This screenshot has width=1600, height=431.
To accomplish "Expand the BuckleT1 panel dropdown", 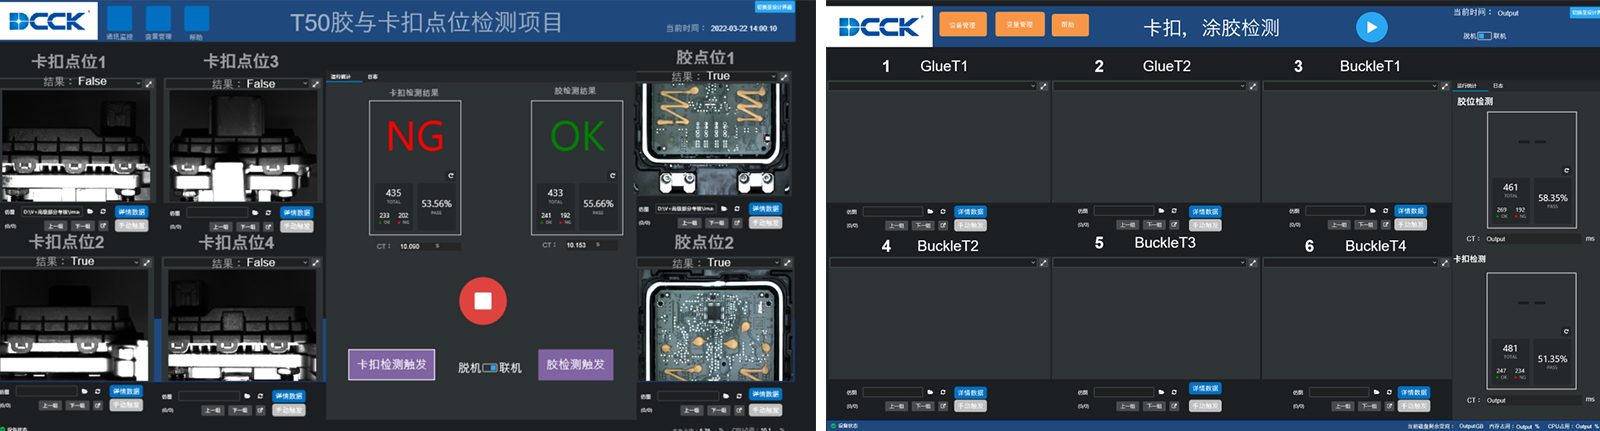I will point(1432,86).
